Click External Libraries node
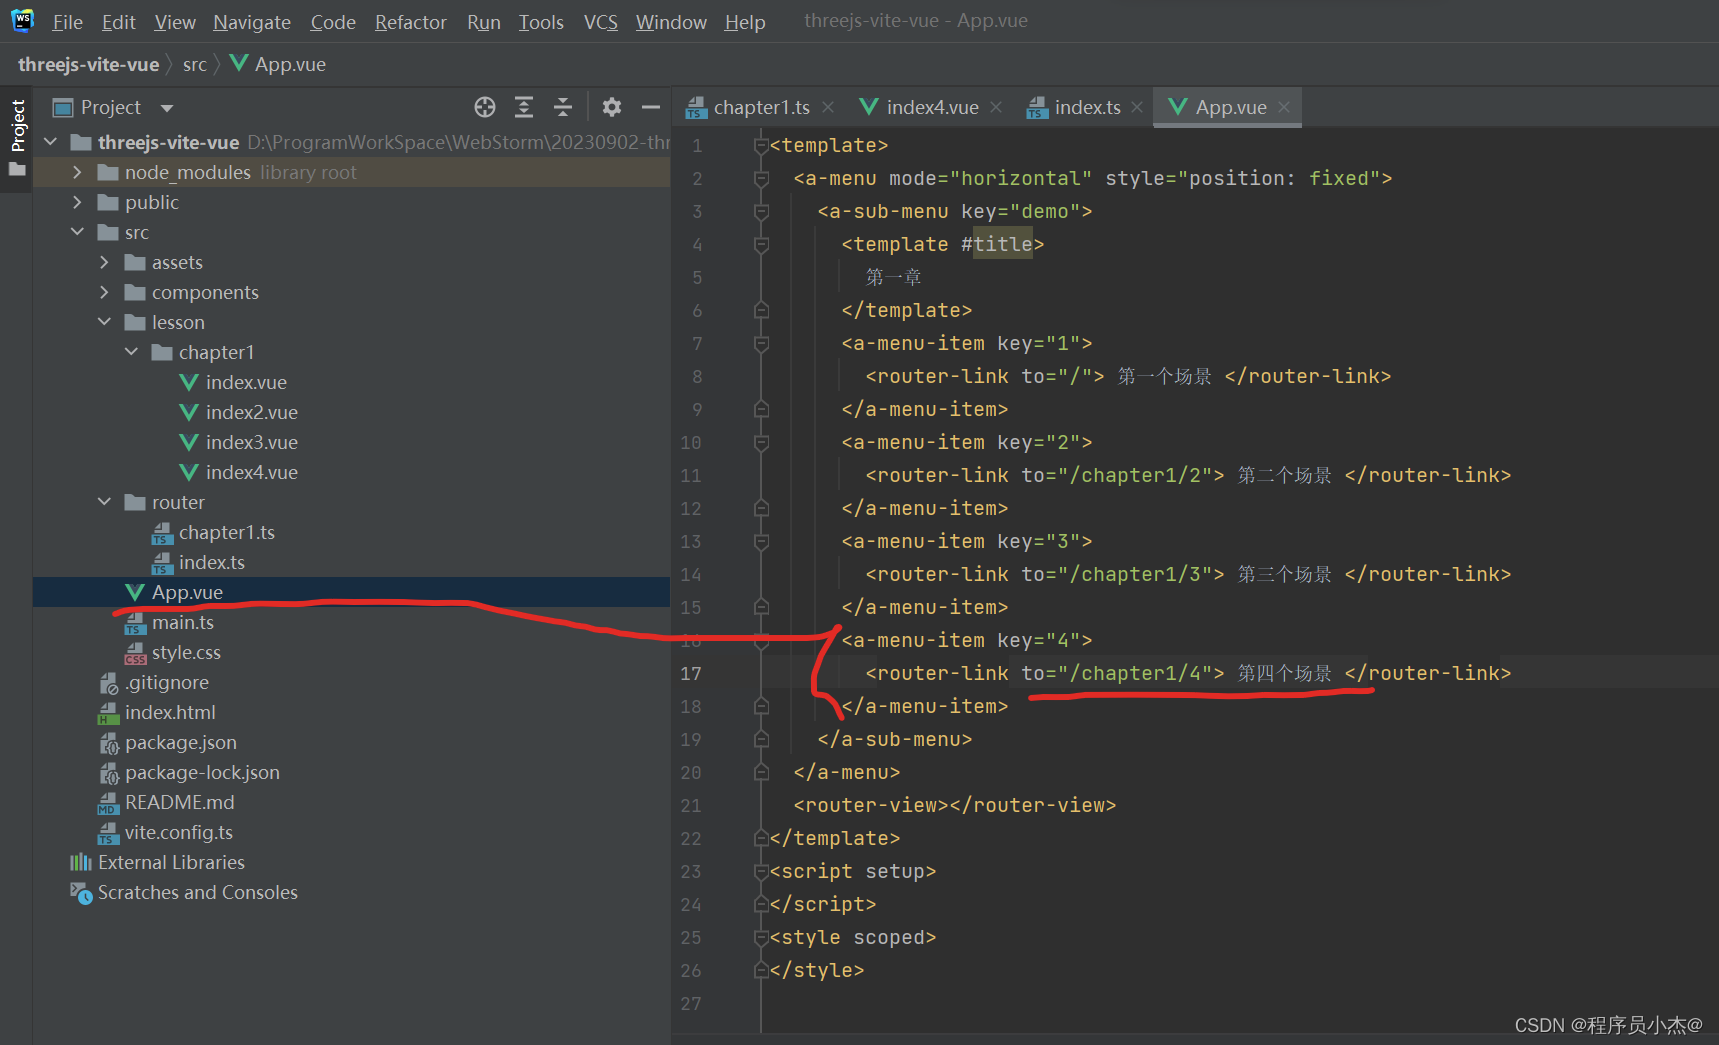 coord(171,862)
